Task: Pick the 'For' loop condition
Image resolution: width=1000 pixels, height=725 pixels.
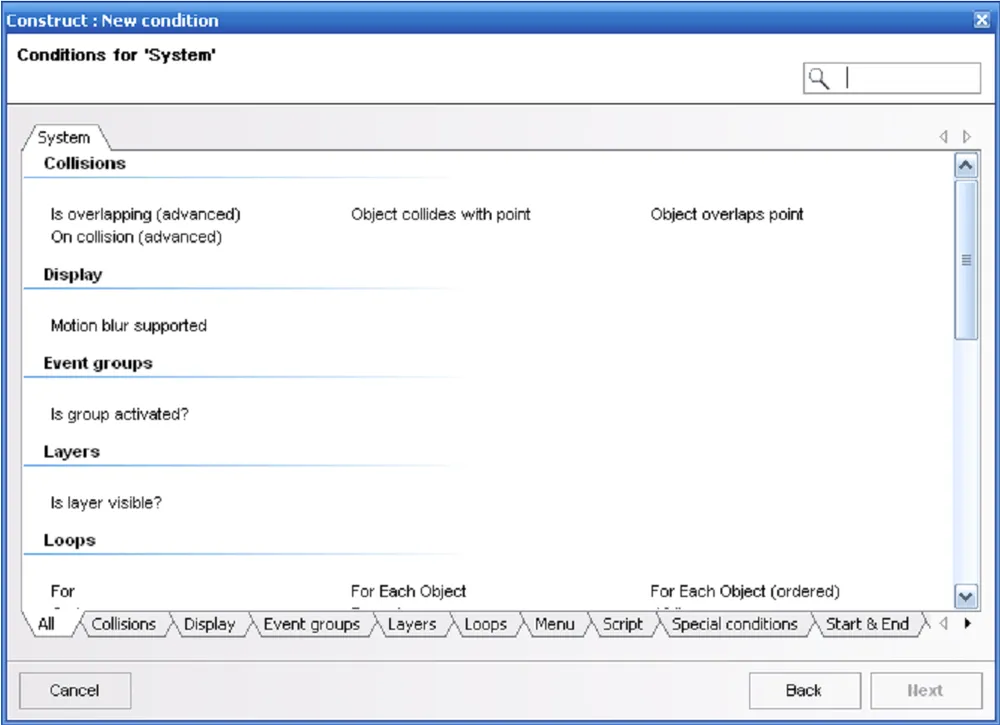Action: [x=62, y=592]
